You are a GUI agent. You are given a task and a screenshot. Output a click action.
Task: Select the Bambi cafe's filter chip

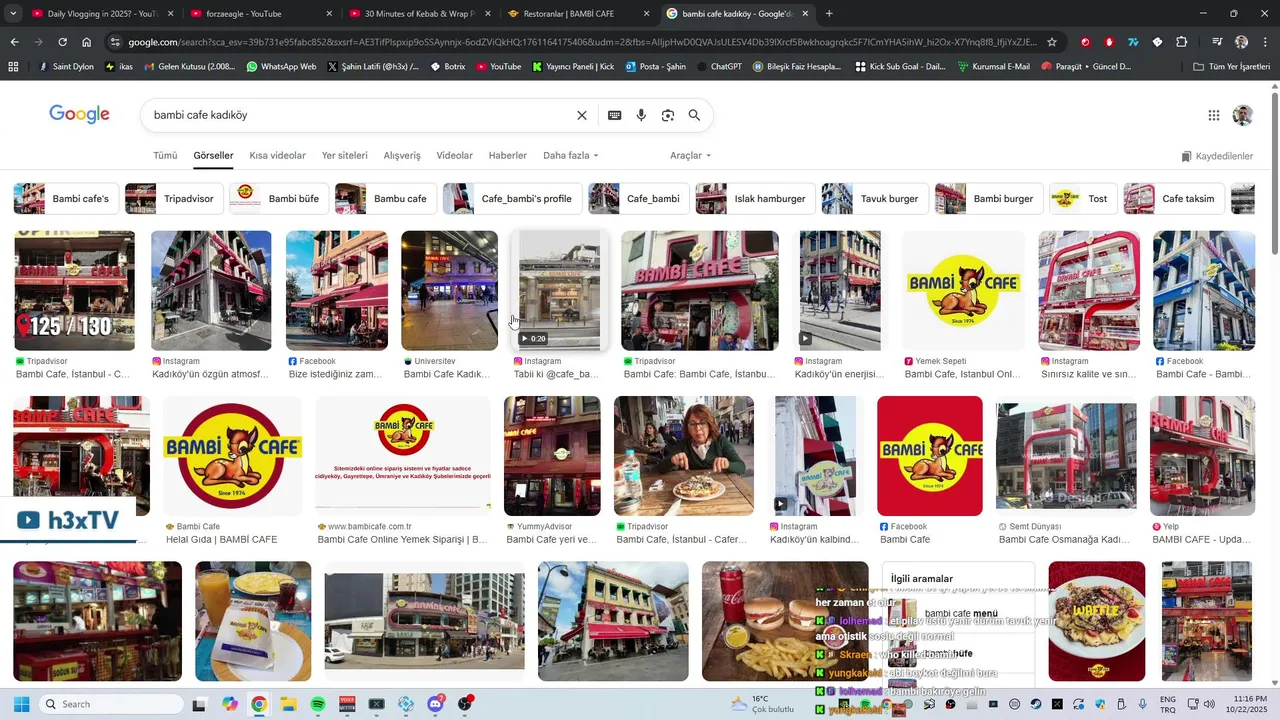pyautogui.click(x=67, y=198)
